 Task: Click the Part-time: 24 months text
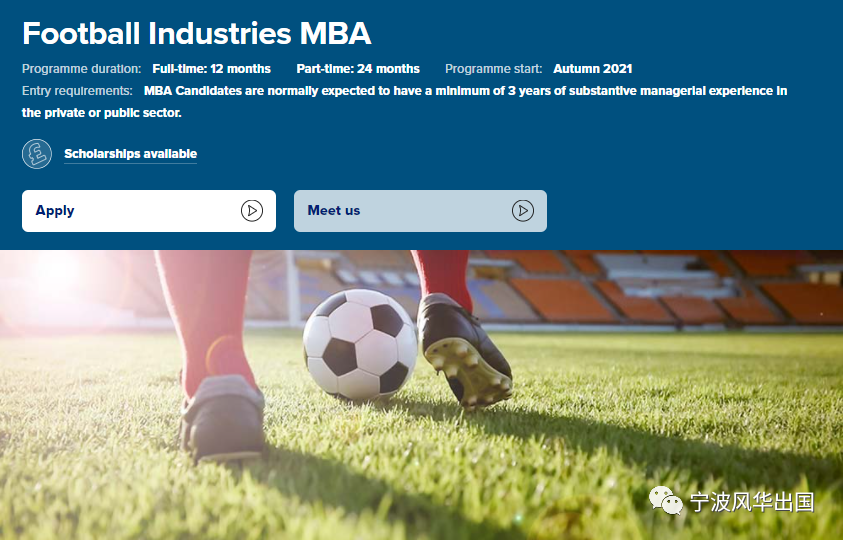pos(358,69)
